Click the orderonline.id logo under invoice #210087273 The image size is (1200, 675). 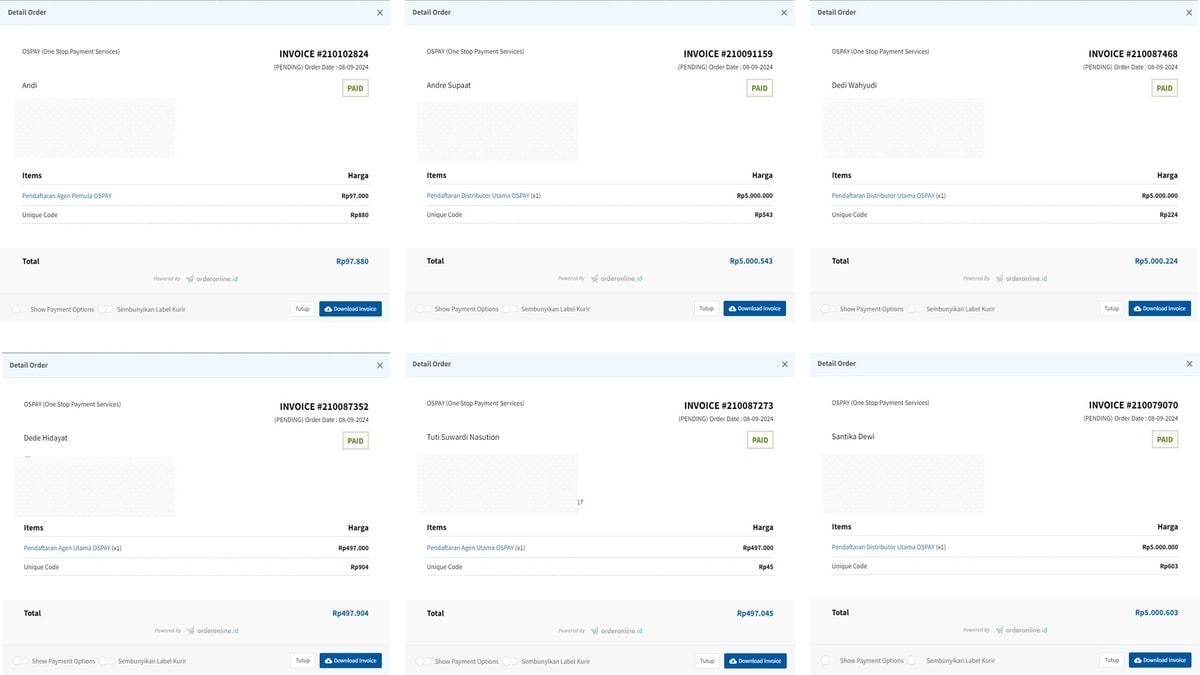(616, 631)
